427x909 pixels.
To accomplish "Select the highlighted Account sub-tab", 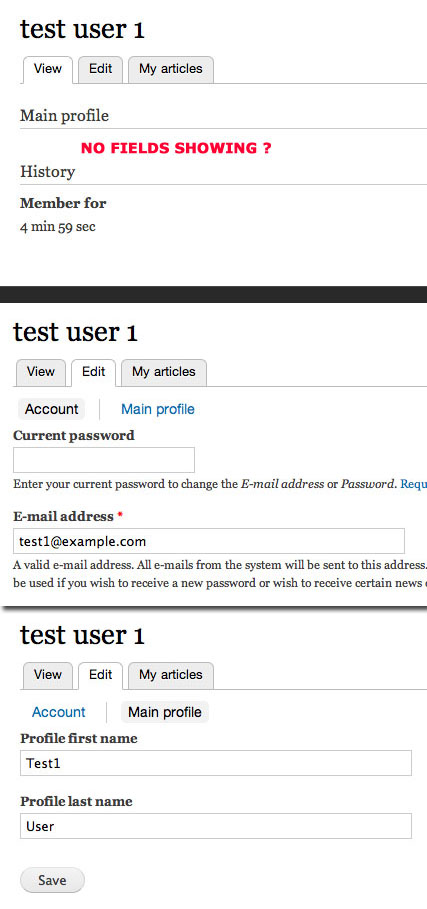I will click(52, 409).
